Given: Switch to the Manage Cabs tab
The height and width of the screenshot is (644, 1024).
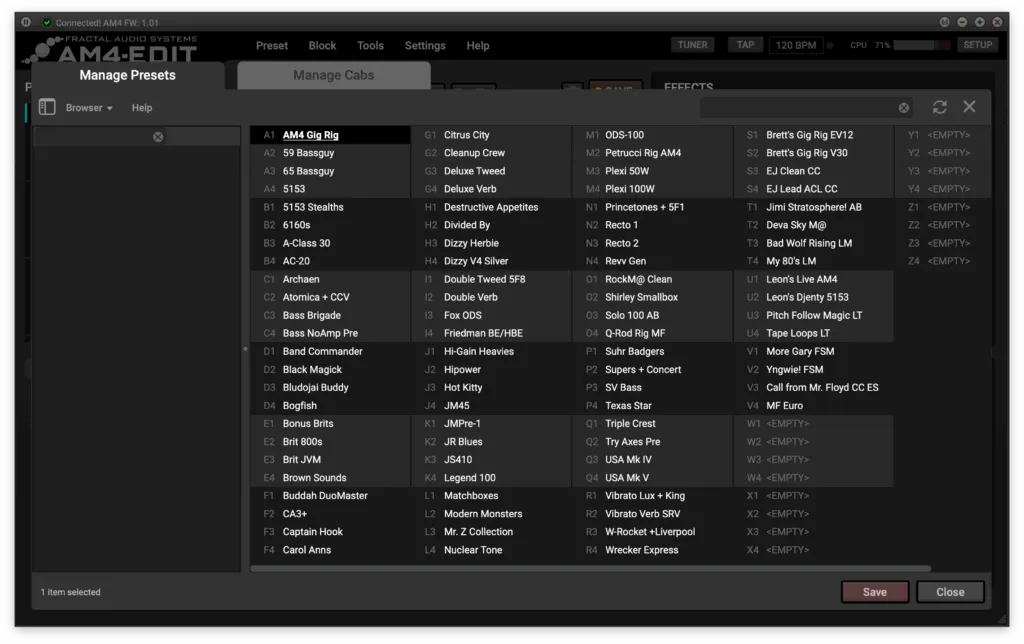Looking at the screenshot, I should [333, 75].
